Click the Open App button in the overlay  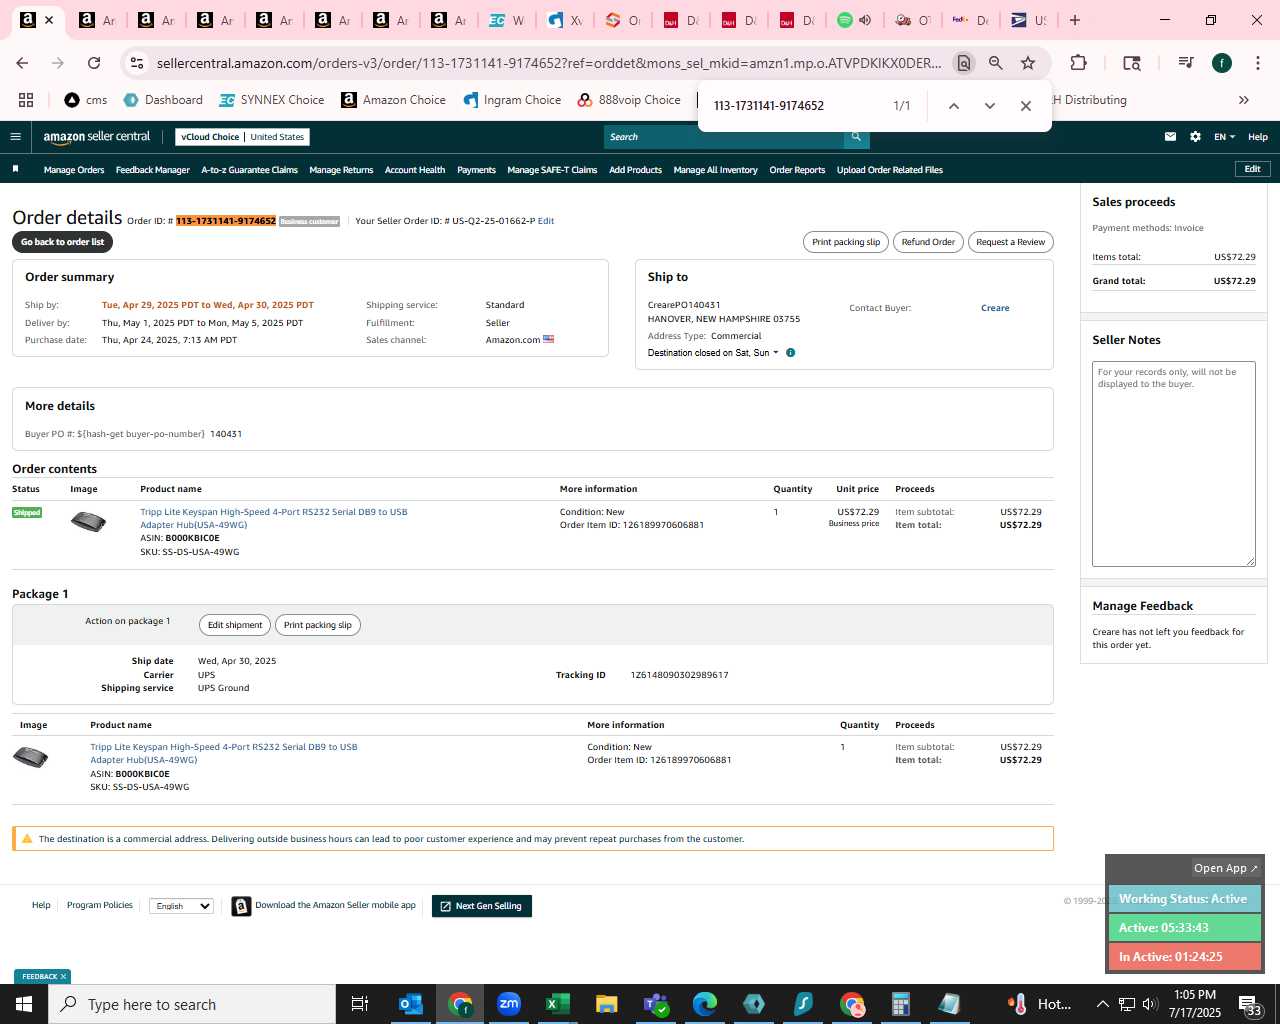click(x=1226, y=868)
